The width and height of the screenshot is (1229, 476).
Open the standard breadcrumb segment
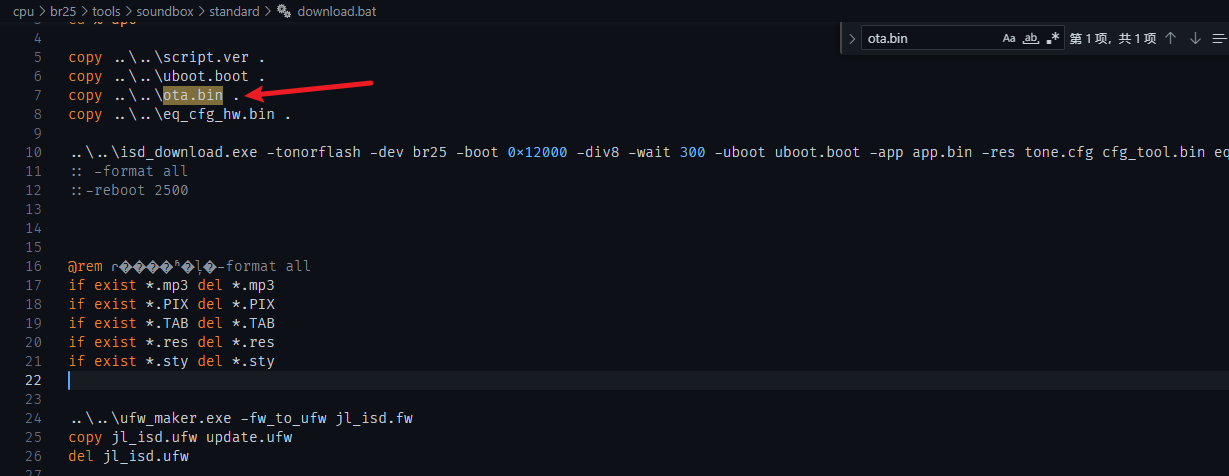[x=233, y=11]
